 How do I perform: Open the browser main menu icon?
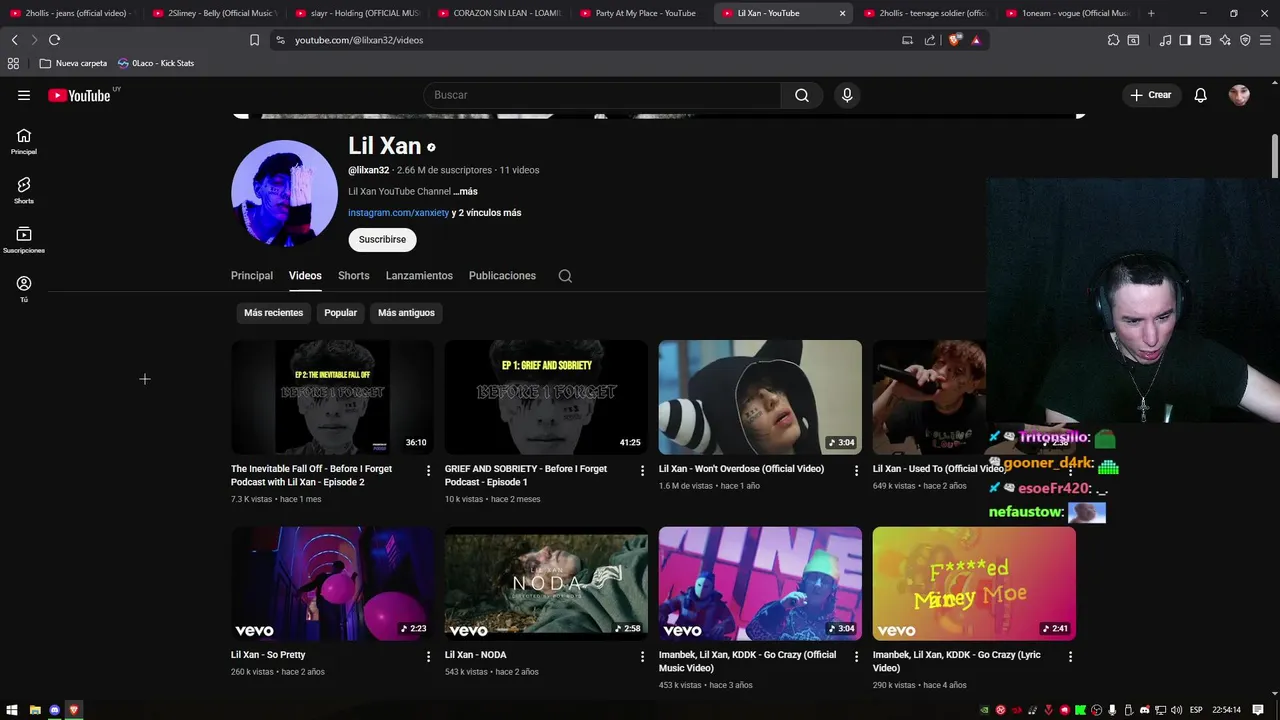(1265, 40)
